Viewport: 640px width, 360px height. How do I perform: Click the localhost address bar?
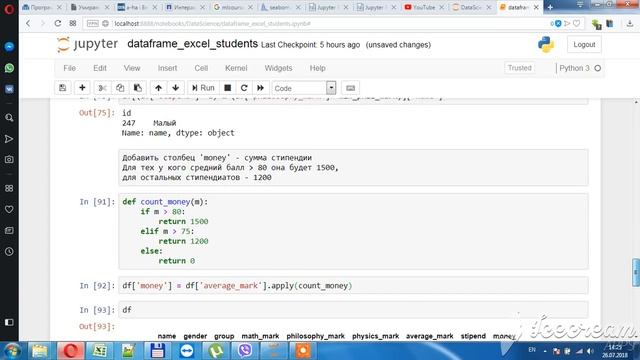(318, 24)
